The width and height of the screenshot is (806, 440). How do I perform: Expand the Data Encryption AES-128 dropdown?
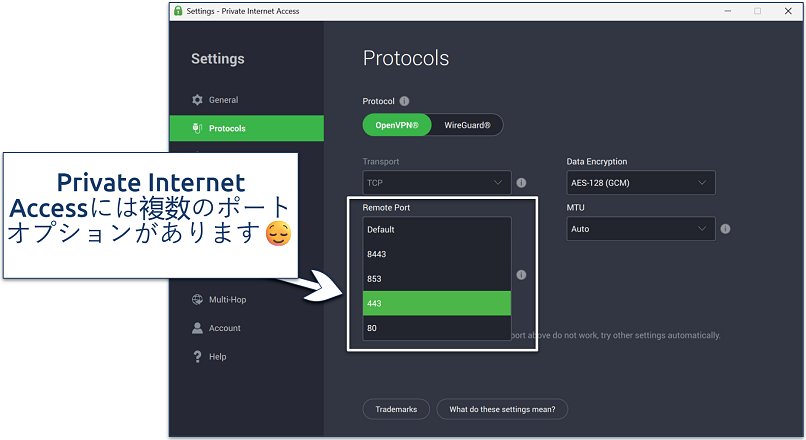[640, 183]
